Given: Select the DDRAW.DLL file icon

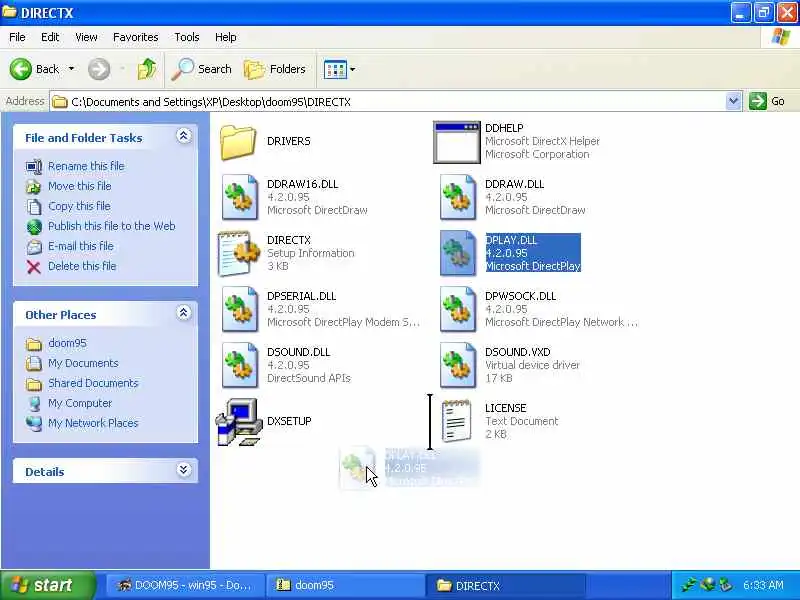Looking at the screenshot, I should (x=458, y=197).
